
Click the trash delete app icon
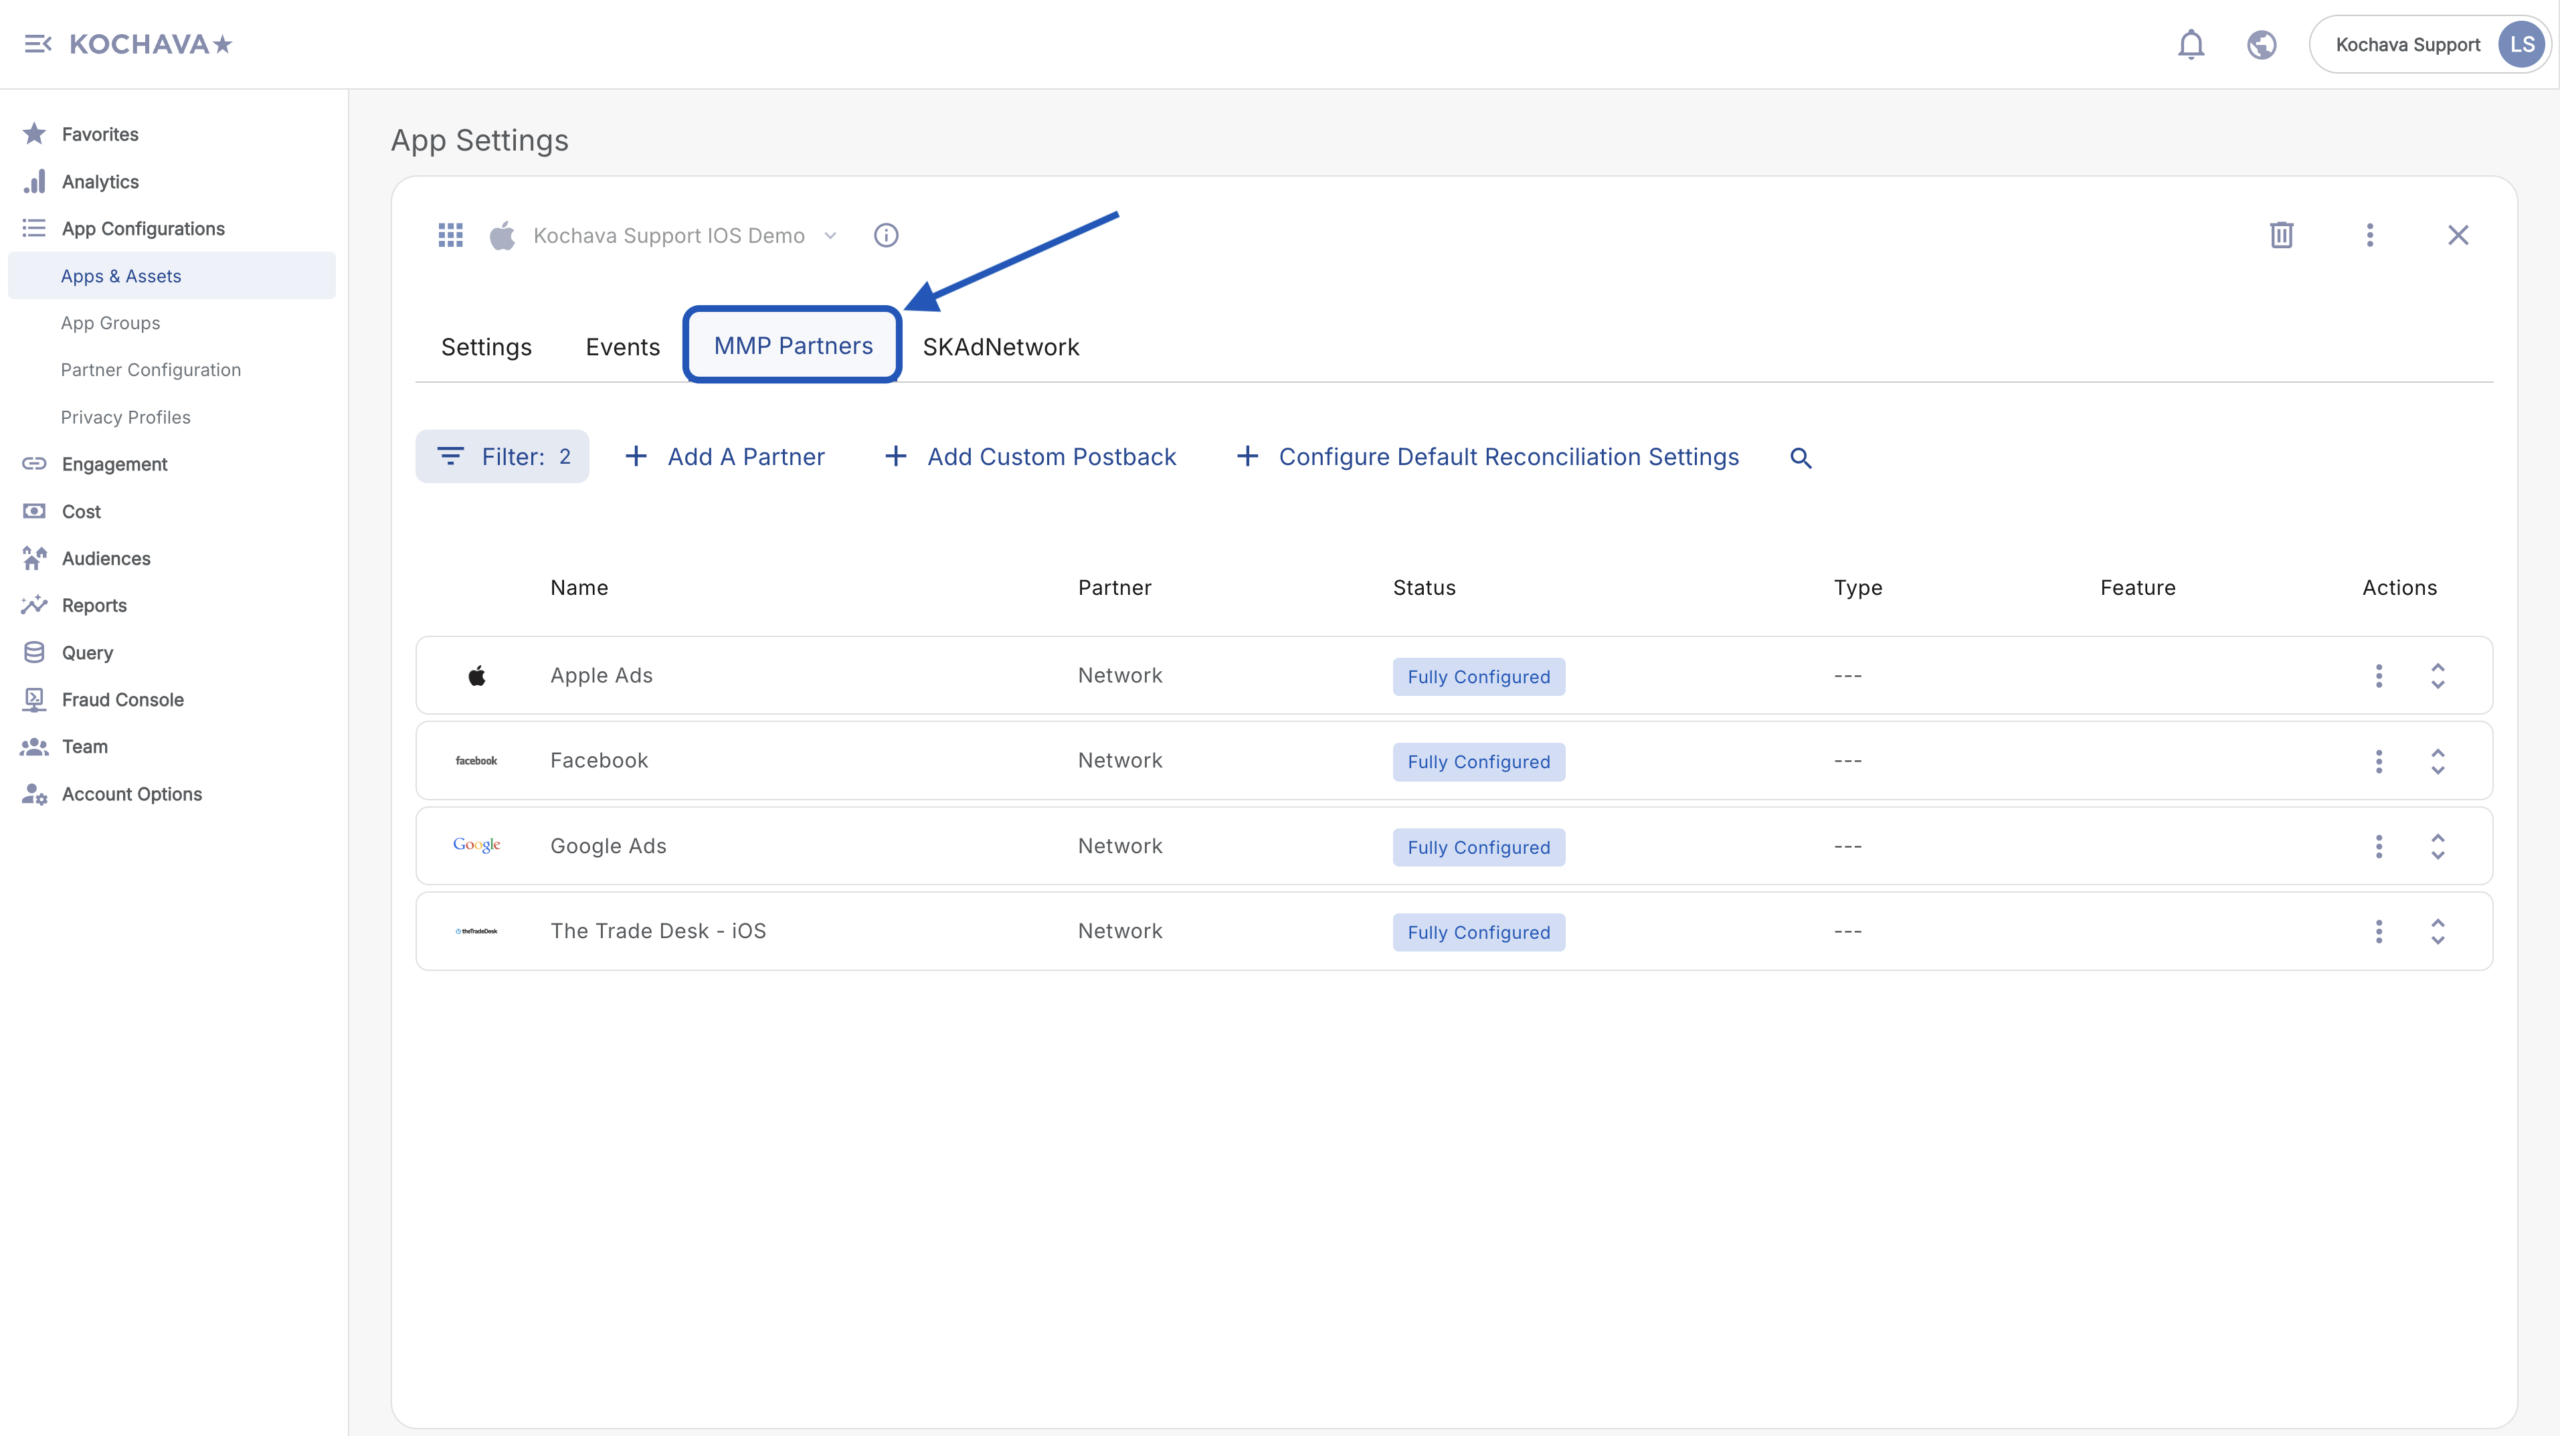2281,235
